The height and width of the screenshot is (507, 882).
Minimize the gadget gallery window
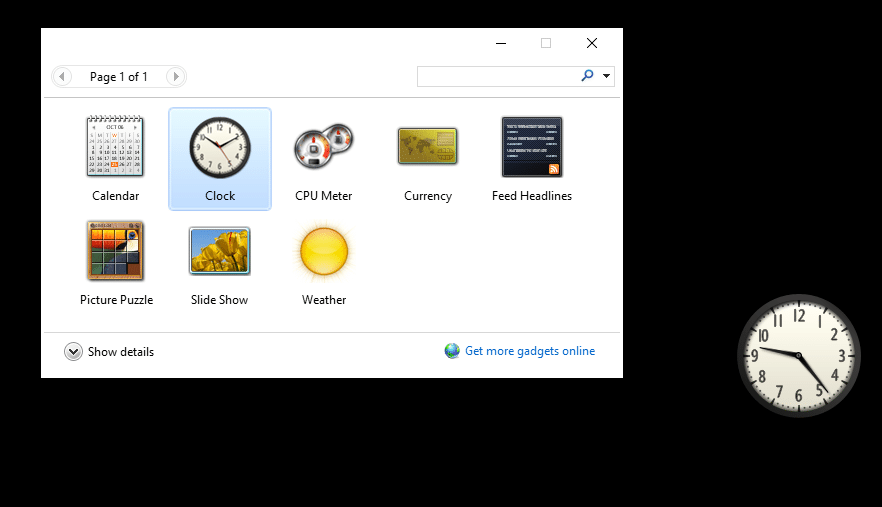click(500, 43)
